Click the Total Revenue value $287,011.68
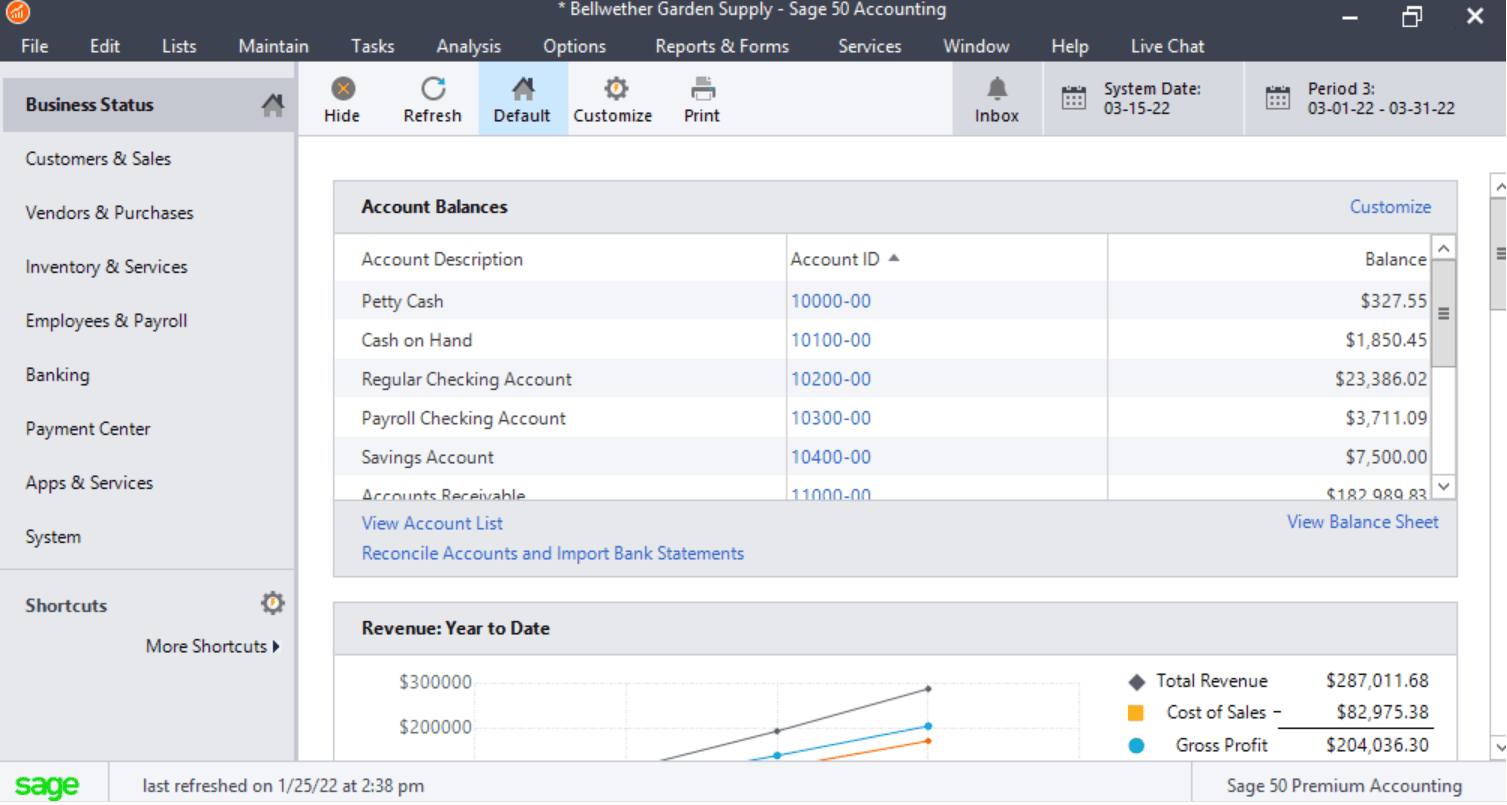 (1377, 681)
